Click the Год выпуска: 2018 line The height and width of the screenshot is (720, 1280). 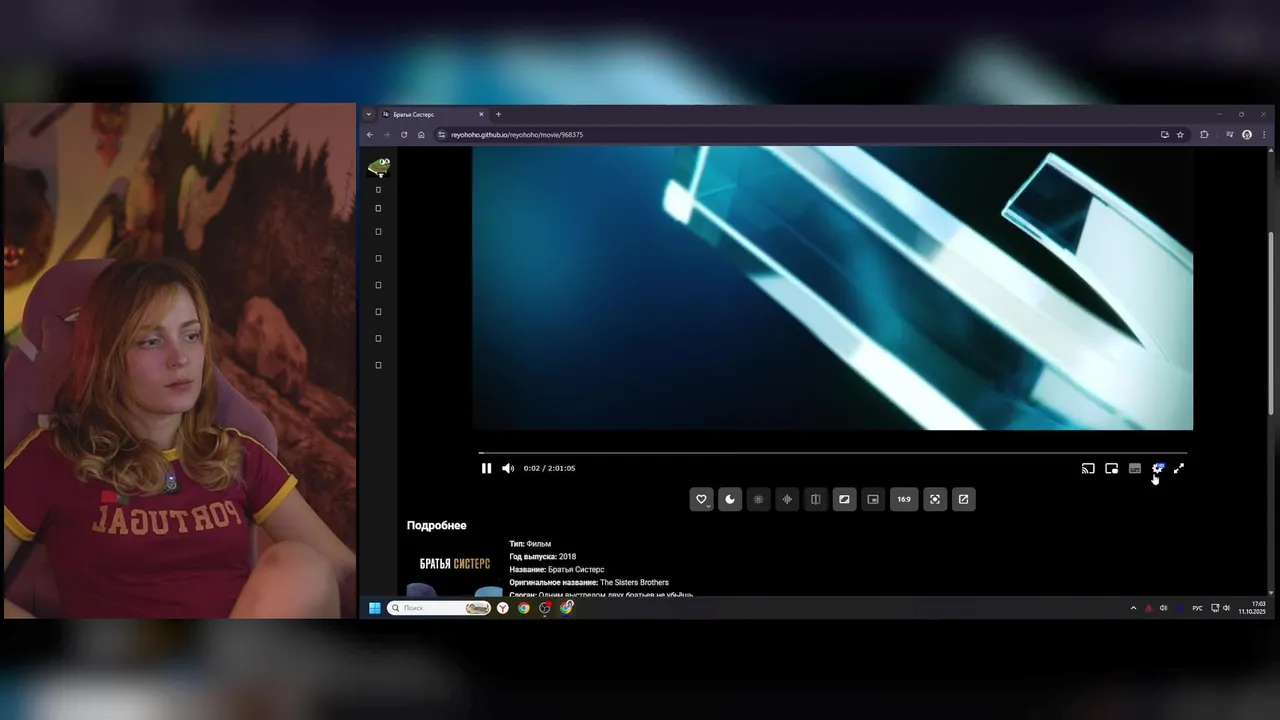543,557
